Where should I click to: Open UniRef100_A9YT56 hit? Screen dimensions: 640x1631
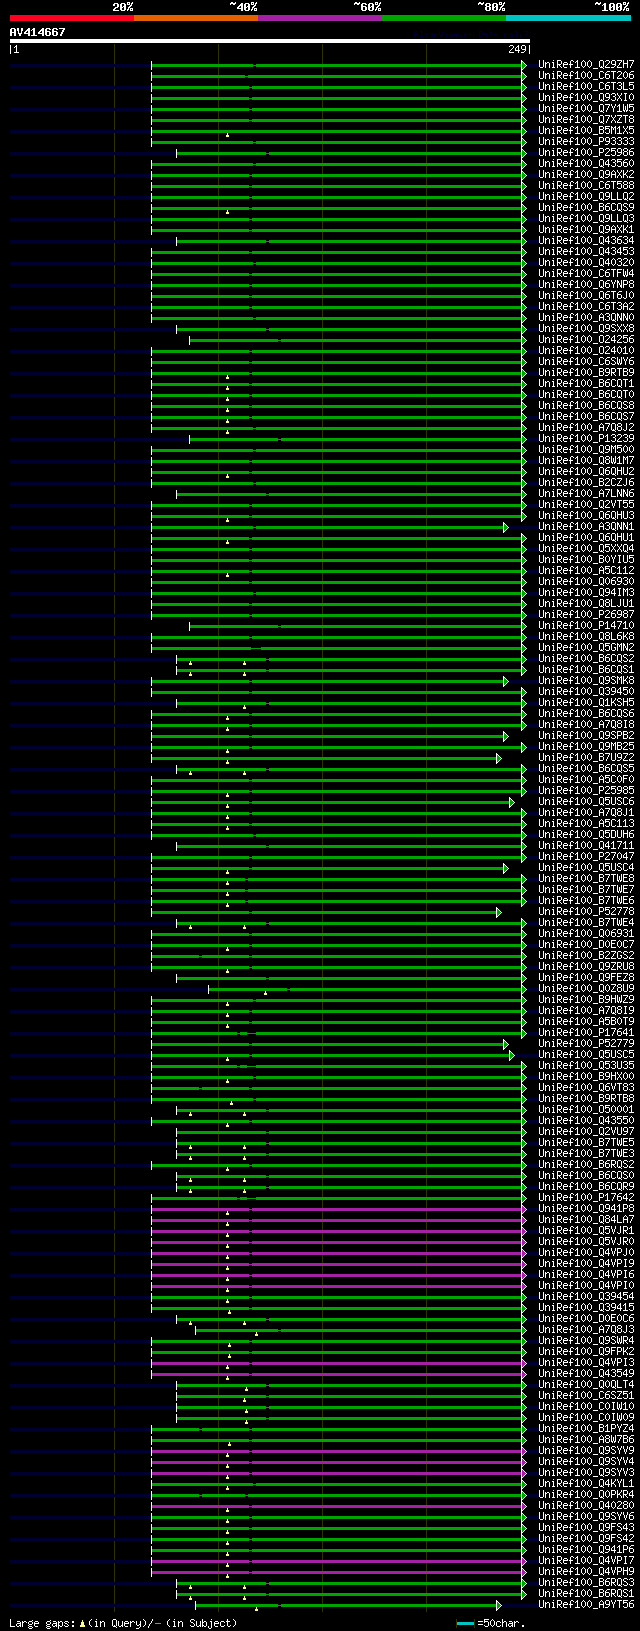pyautogui.click(x=586, y=1605)
